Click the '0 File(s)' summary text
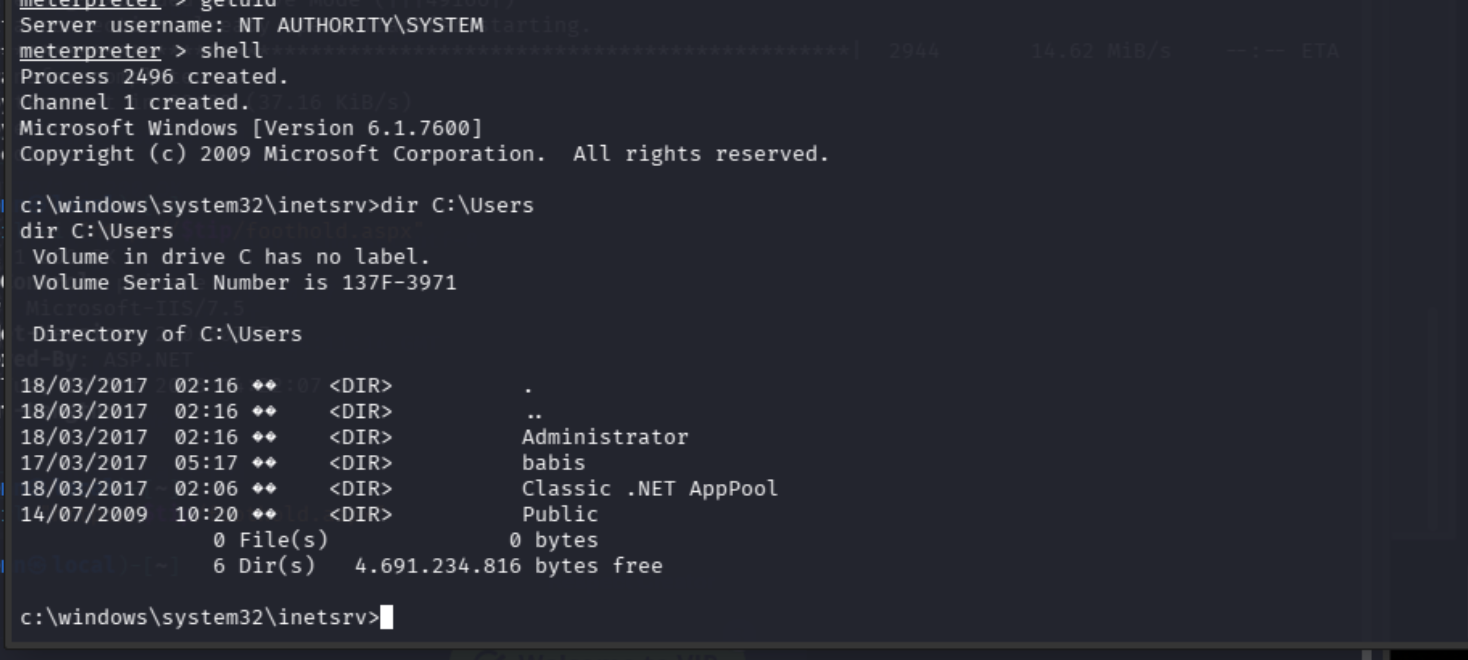Viewport: 1468px width, 660px height. pyautogui.click(x=270, y=540)
